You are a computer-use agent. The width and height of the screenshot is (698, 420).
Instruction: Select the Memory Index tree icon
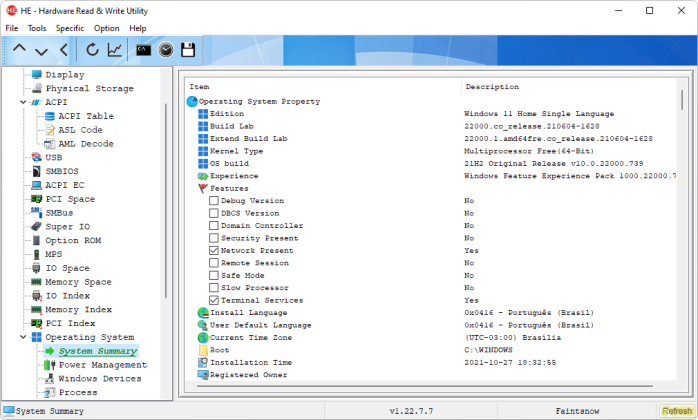37,310
